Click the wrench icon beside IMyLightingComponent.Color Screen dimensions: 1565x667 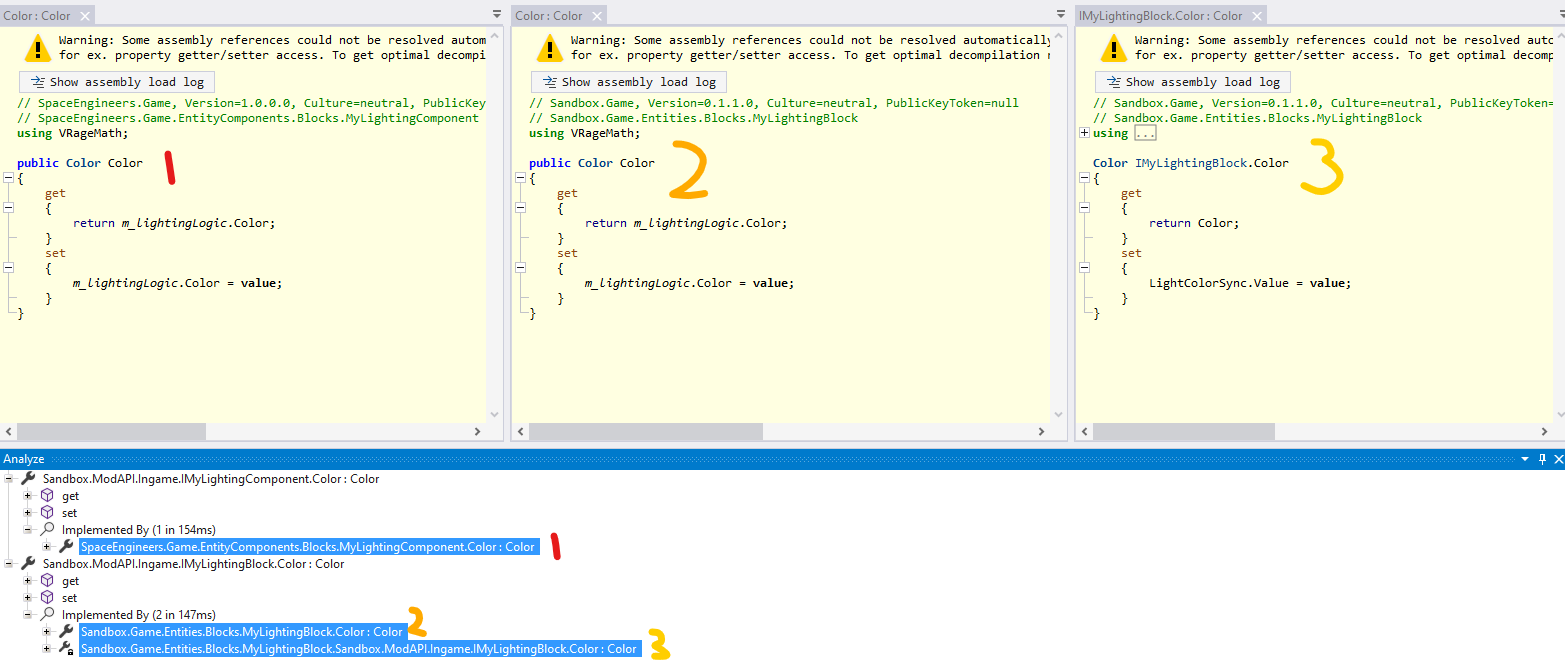pos(28,479)
